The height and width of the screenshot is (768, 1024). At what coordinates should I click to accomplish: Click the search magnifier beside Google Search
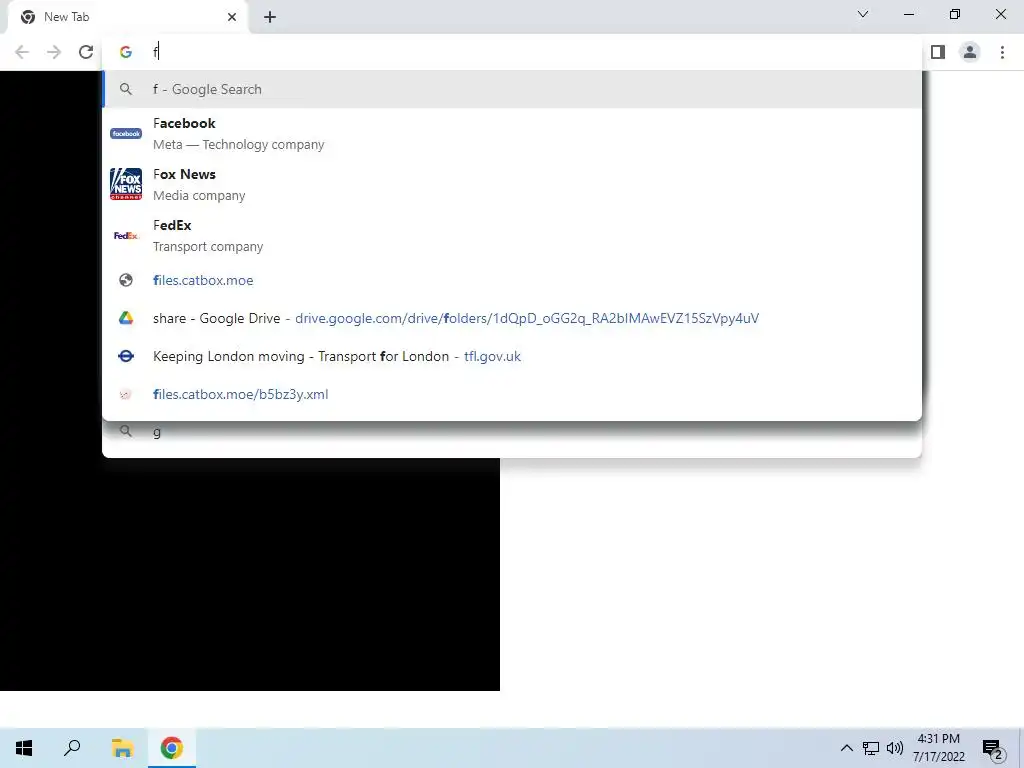click(126, 89)
